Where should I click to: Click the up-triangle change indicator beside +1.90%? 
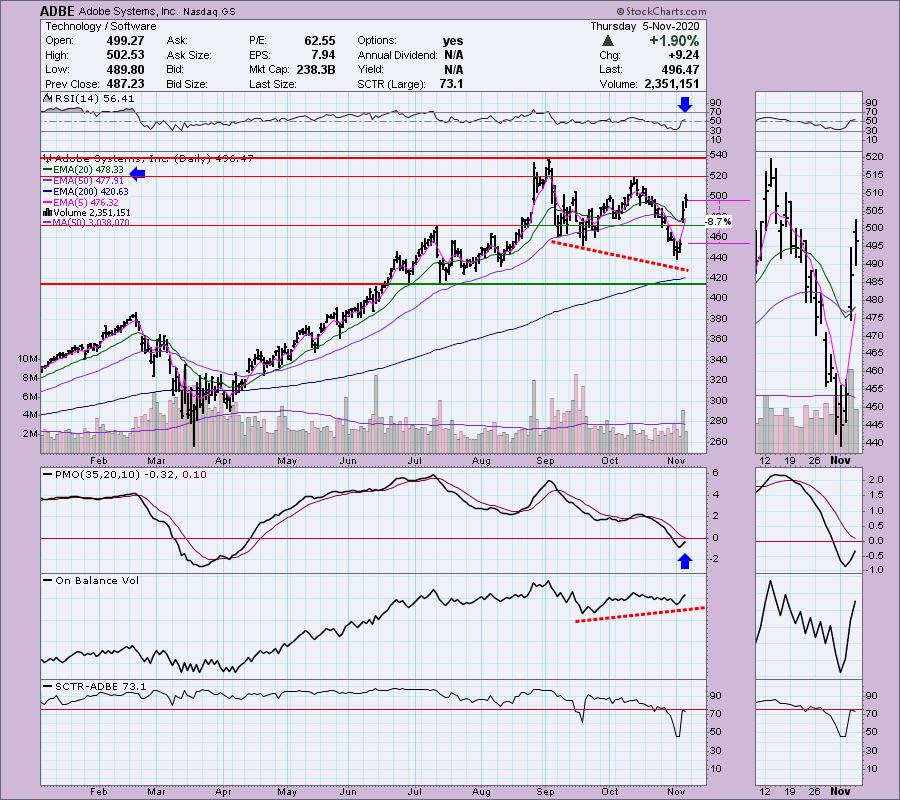tap(608, 41)
